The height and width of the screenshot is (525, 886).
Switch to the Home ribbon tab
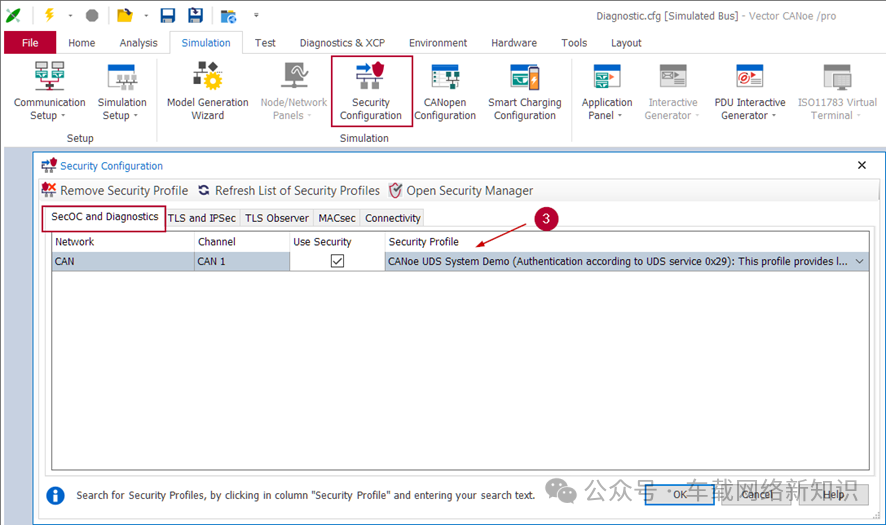[x=81, y=43]
